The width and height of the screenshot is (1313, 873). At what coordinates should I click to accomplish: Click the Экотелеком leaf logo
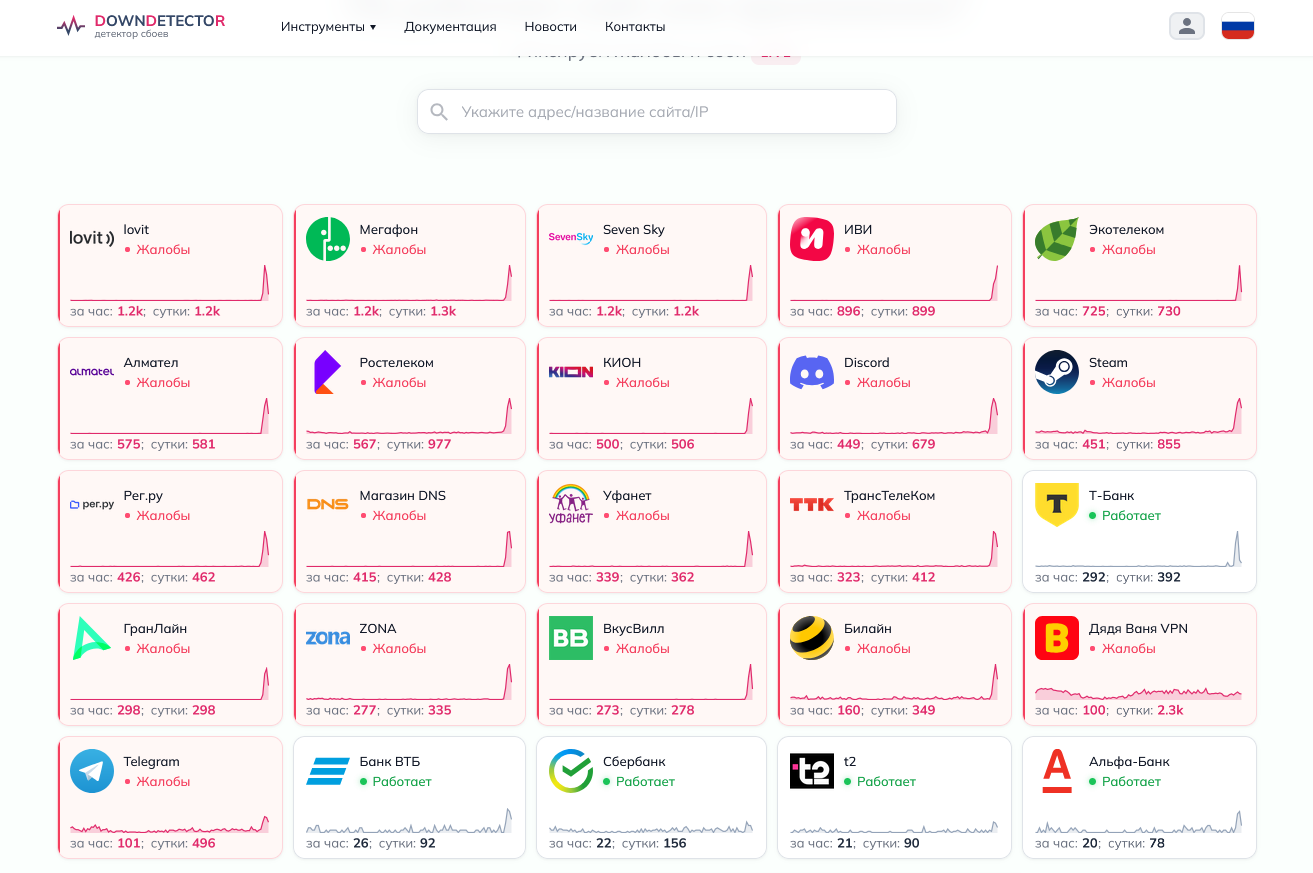click(x=1057, y=239)
